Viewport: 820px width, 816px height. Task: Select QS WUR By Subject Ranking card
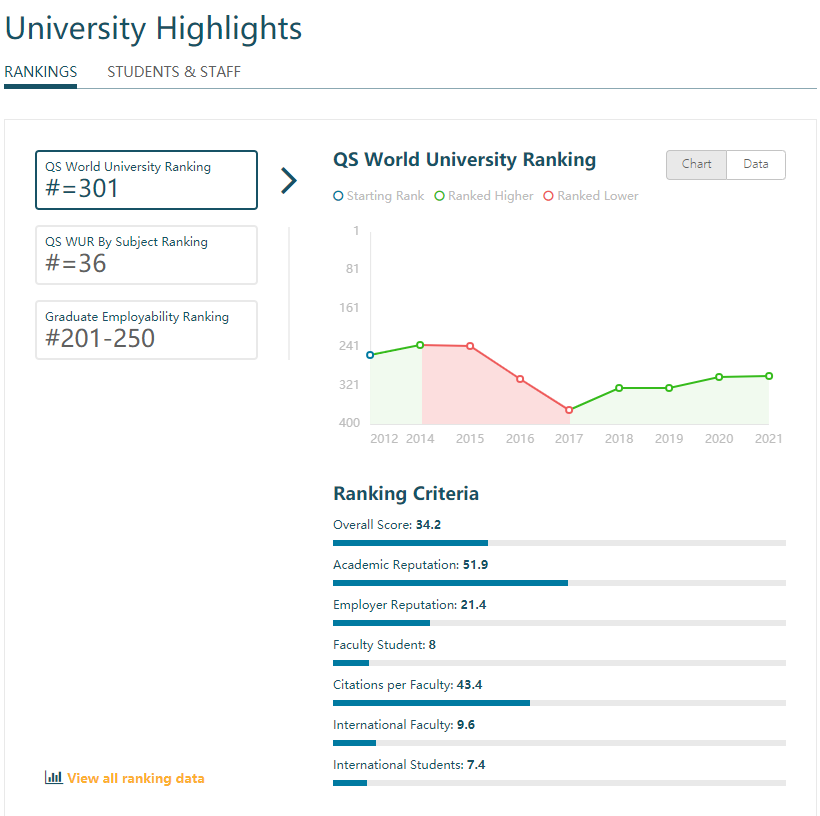(146, 255)
